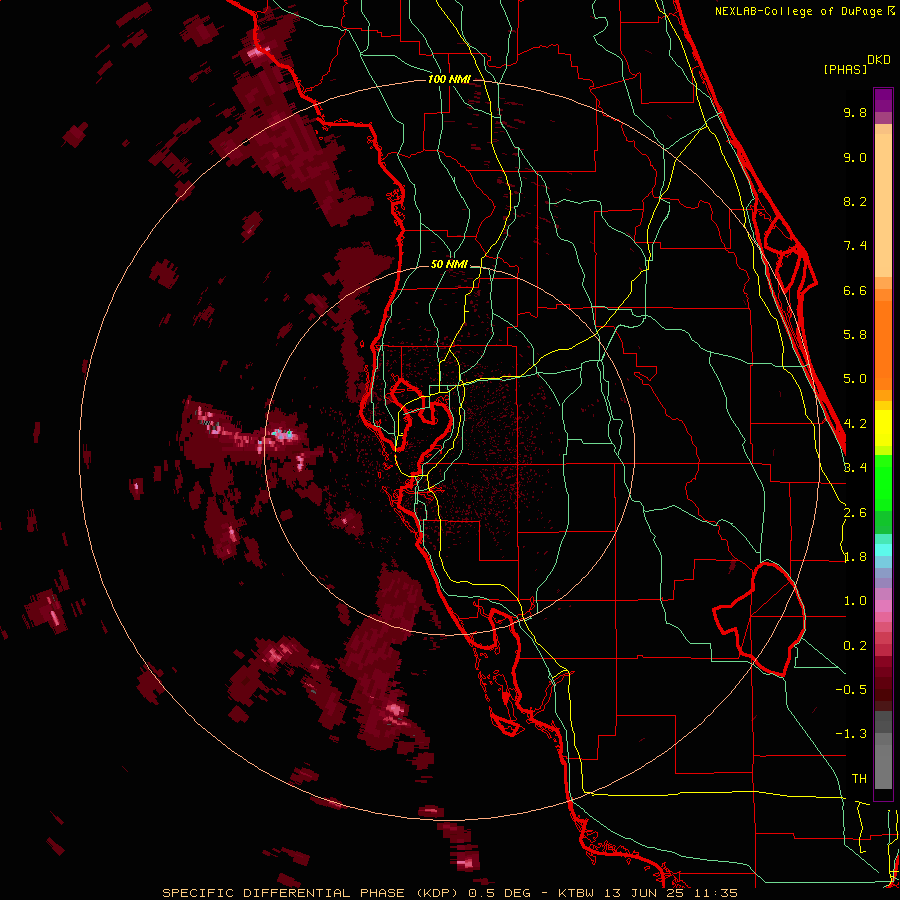Click the 9.8 value on the scale
Viewport: 900px width, 900px height.
[x=855, y=112]
